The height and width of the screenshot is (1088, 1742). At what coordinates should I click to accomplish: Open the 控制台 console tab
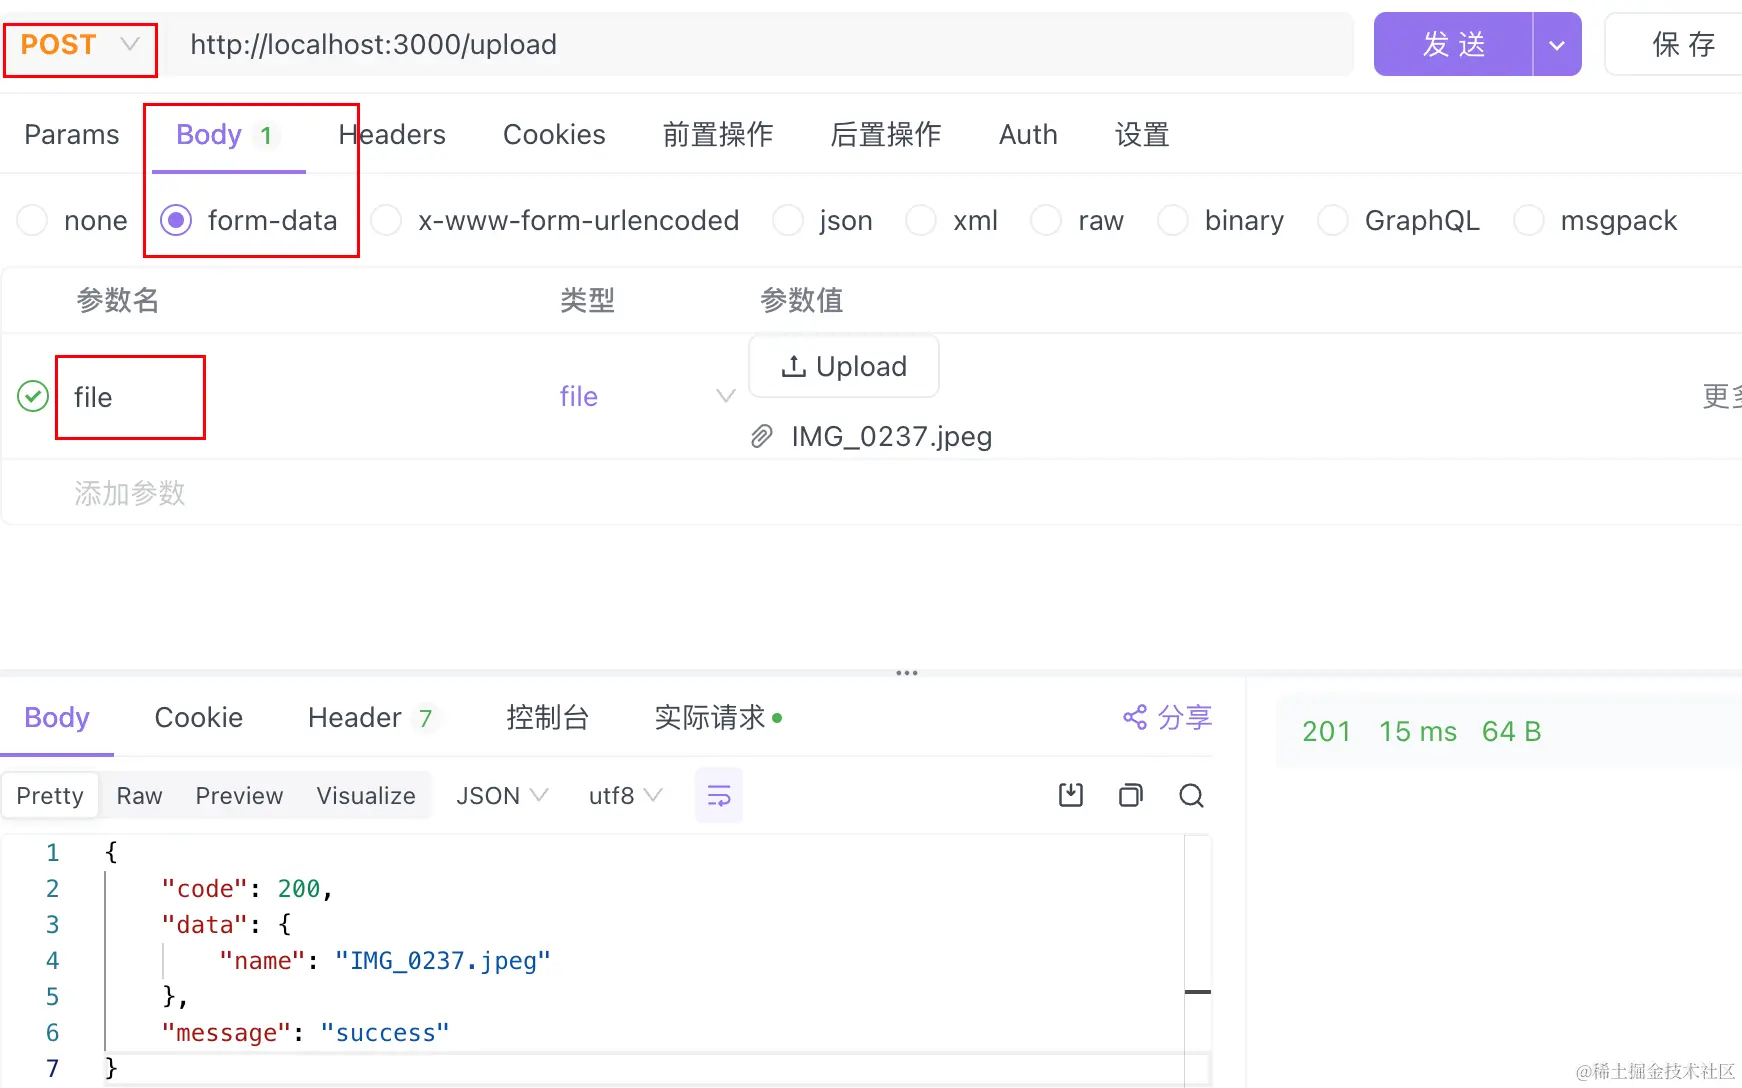(x=548, y=717)
